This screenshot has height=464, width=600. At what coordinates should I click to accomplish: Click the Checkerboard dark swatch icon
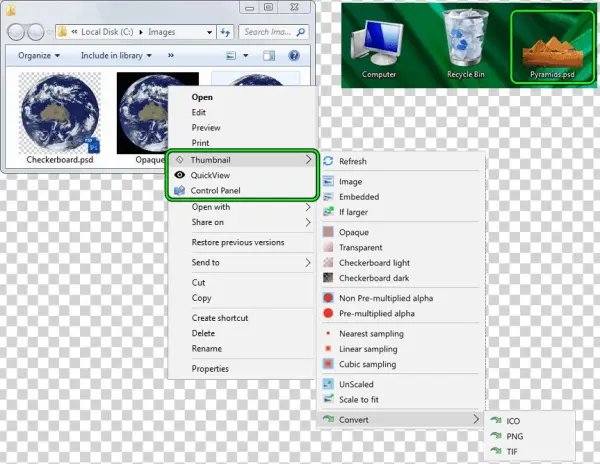(328, 278)
